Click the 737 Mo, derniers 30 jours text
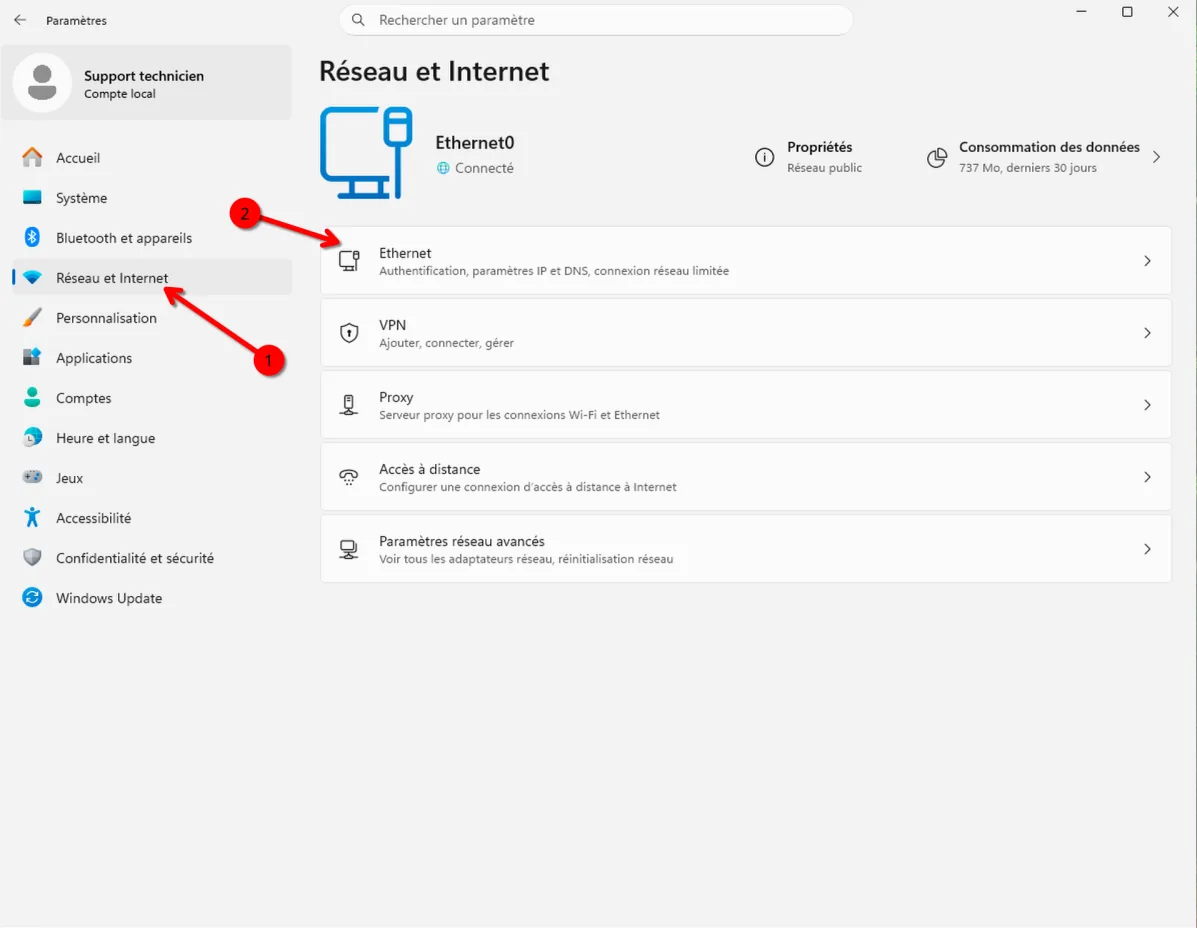 (x=1028, y=168)
